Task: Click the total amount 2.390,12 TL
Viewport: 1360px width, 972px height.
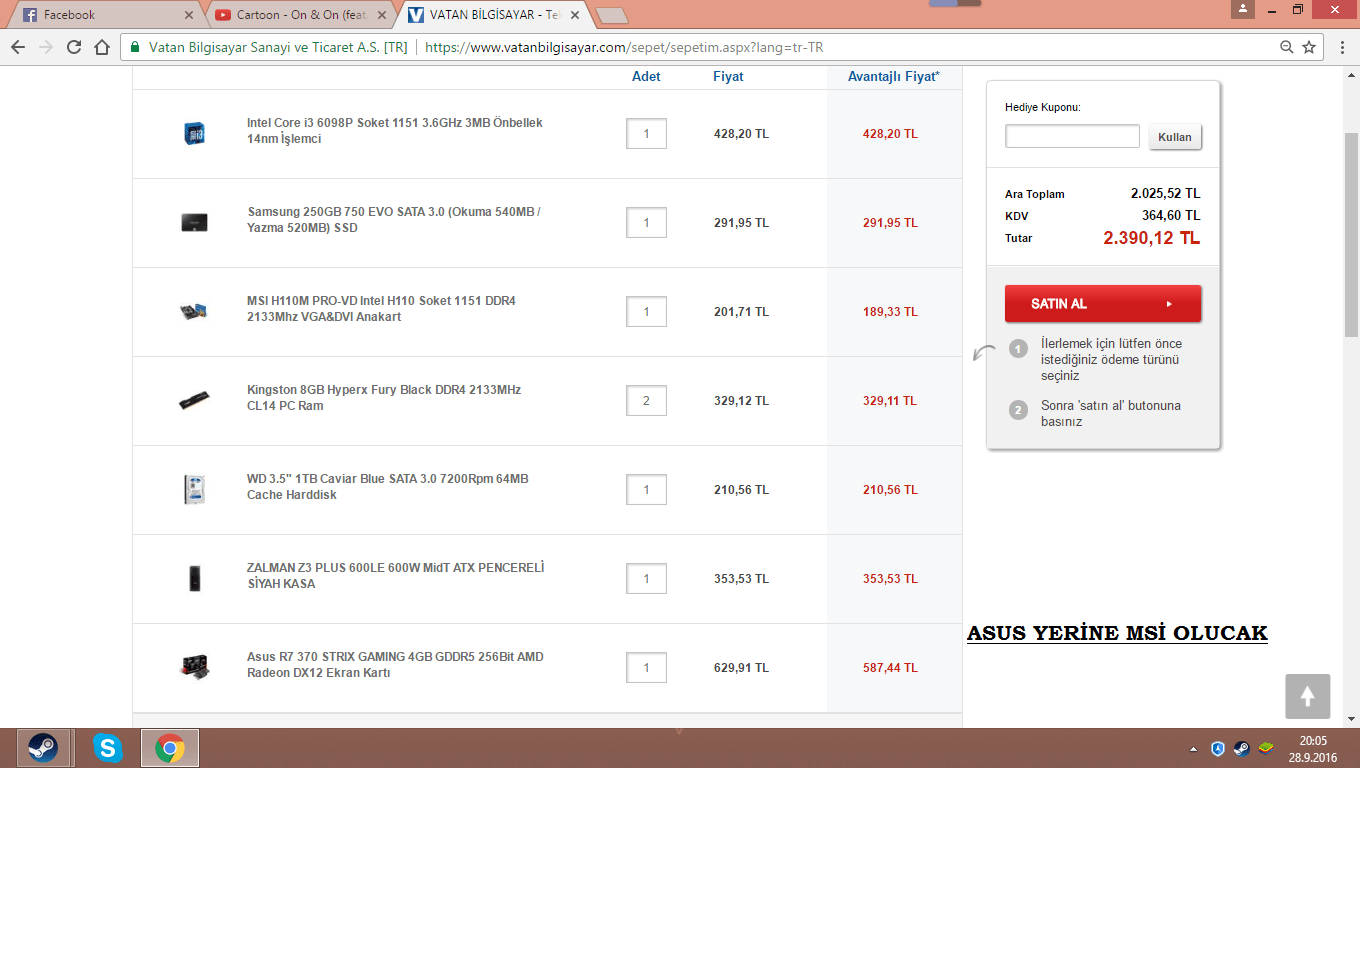Action: [x=1151, y=238]
